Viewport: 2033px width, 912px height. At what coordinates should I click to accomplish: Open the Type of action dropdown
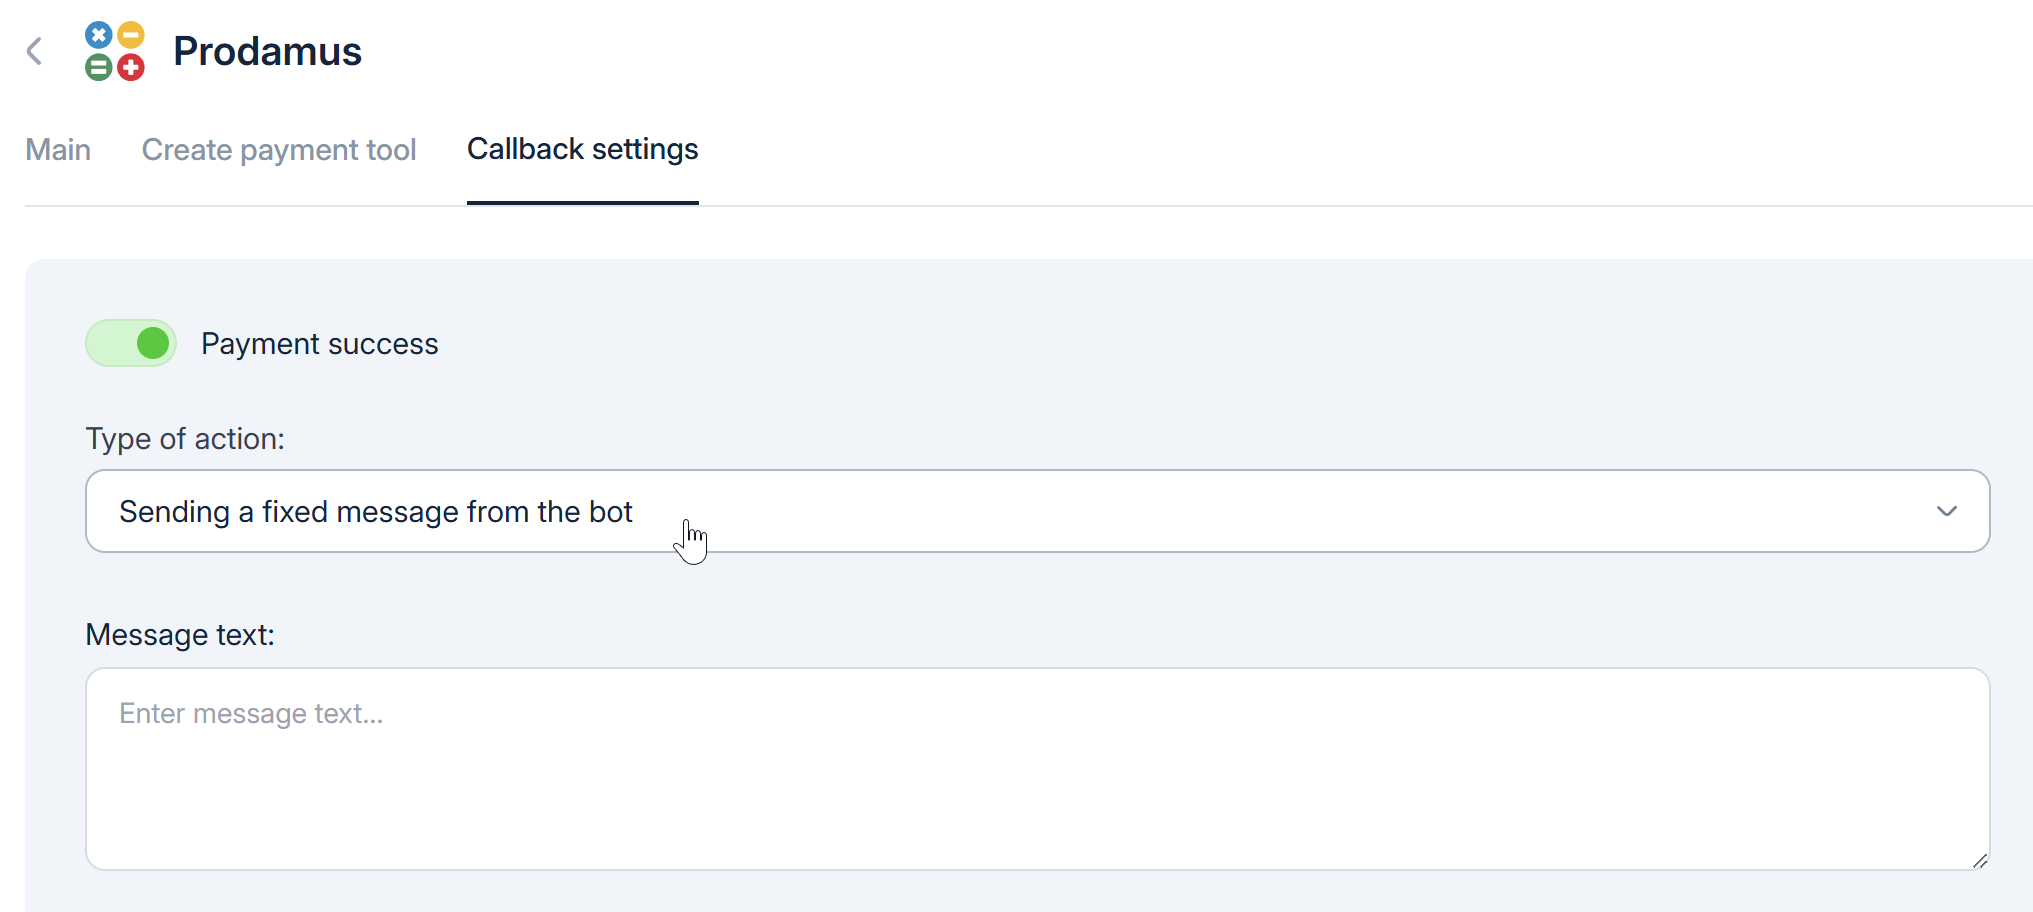(x=1036, y=511)
